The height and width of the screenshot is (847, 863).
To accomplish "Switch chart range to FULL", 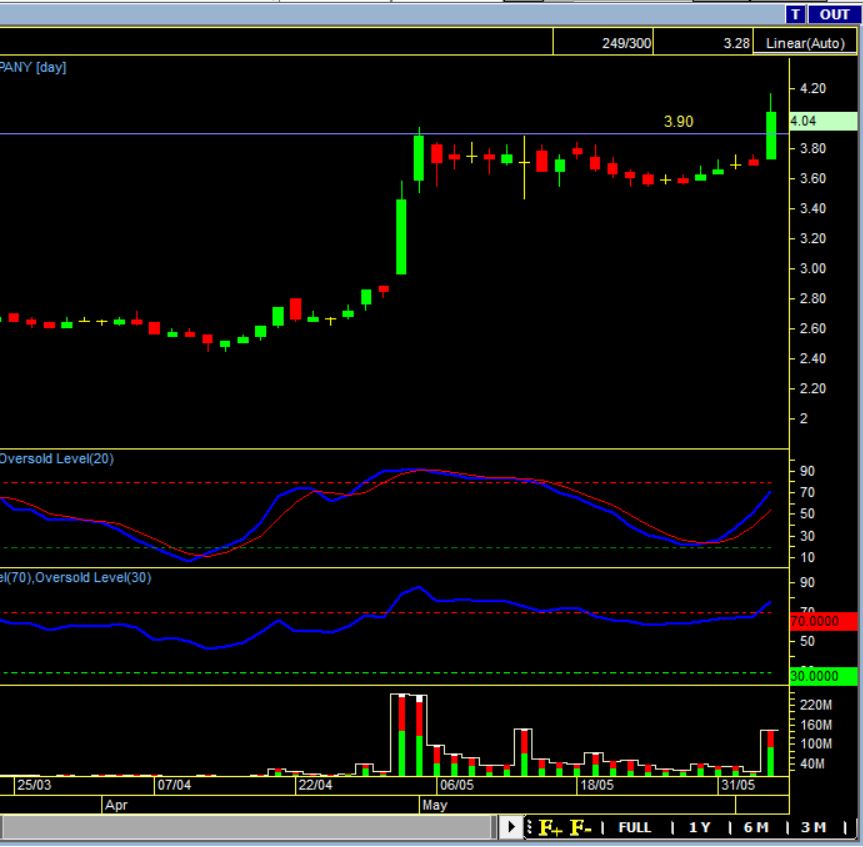I will coord(635,828).
